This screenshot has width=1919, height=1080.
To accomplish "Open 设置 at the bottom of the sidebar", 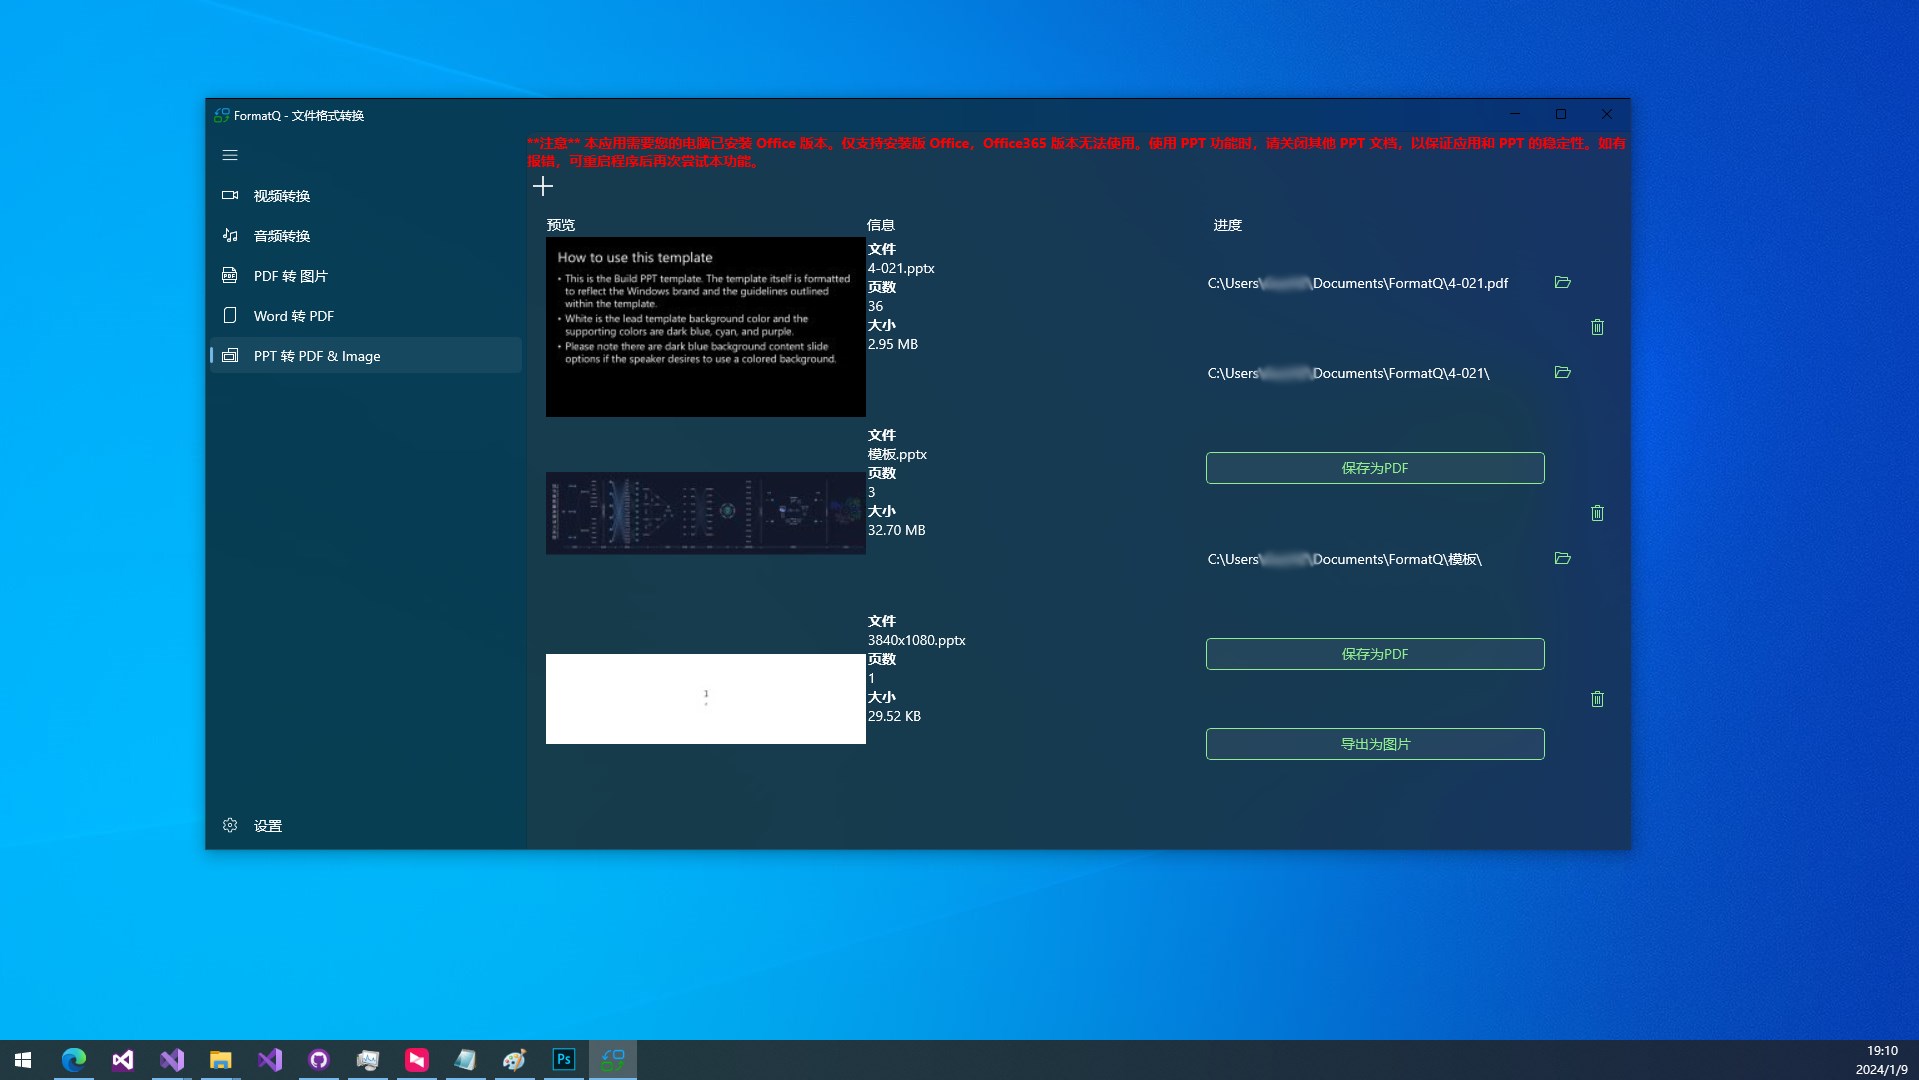I will pyautogui.click(x=366, y=826).
